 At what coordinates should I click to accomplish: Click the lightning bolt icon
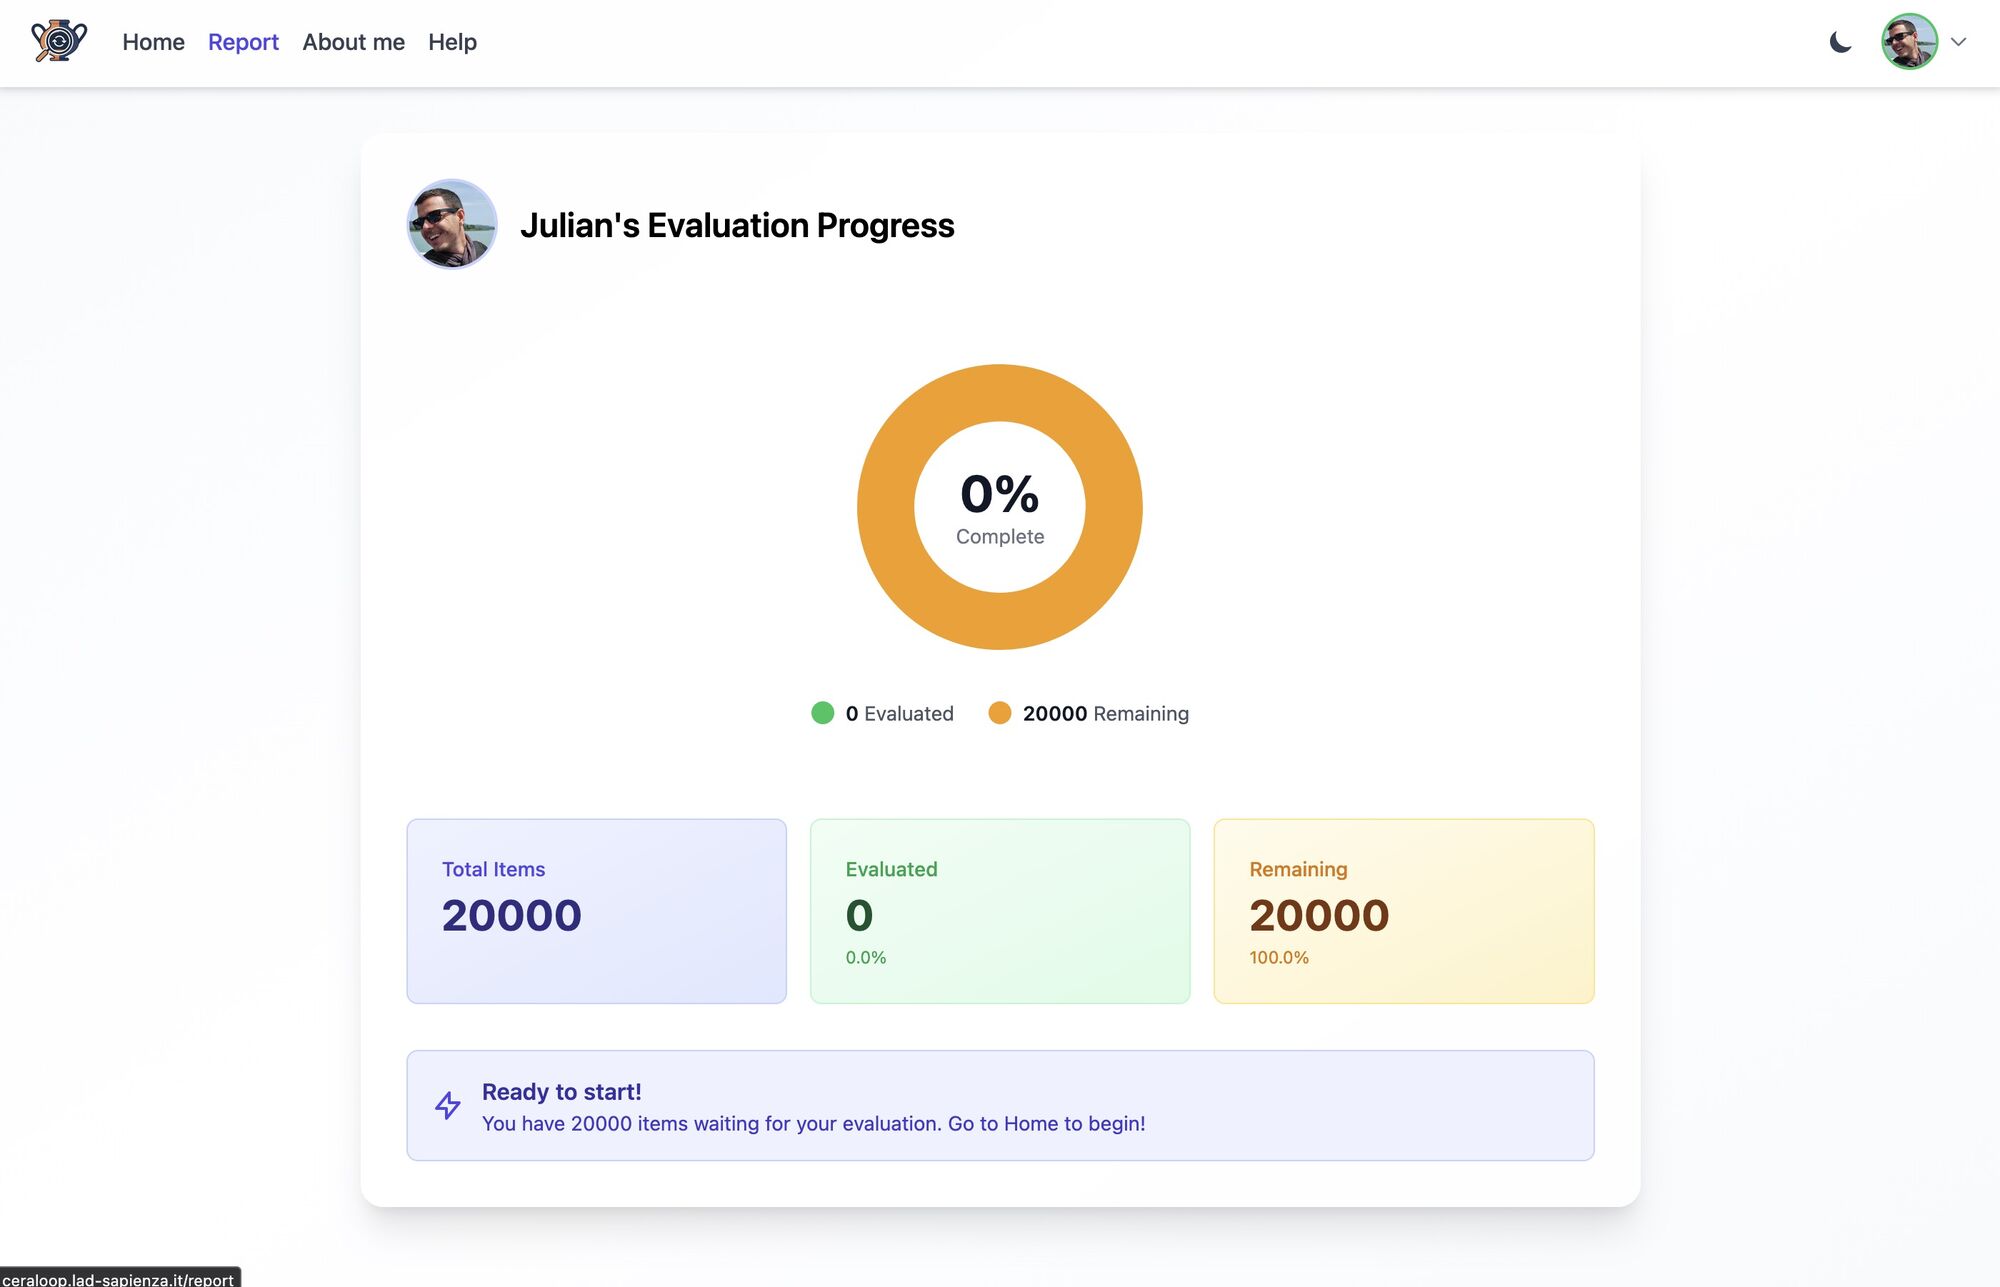448,1105
